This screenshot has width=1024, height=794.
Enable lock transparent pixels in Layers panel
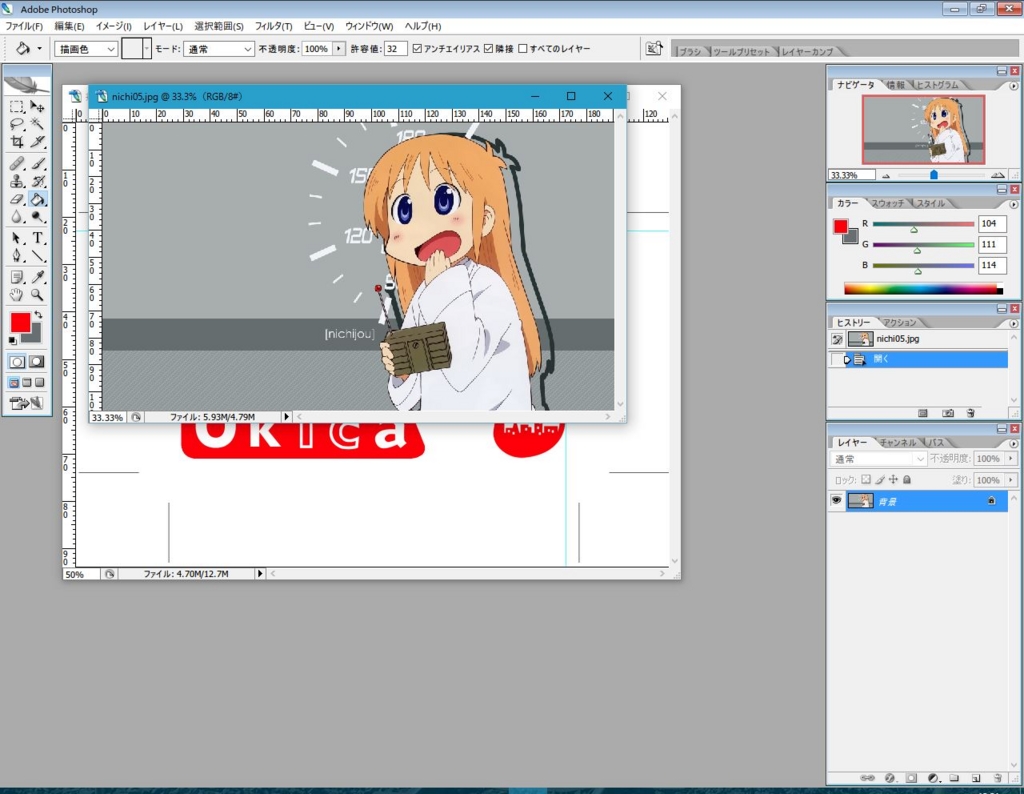(x=865, y=480)
